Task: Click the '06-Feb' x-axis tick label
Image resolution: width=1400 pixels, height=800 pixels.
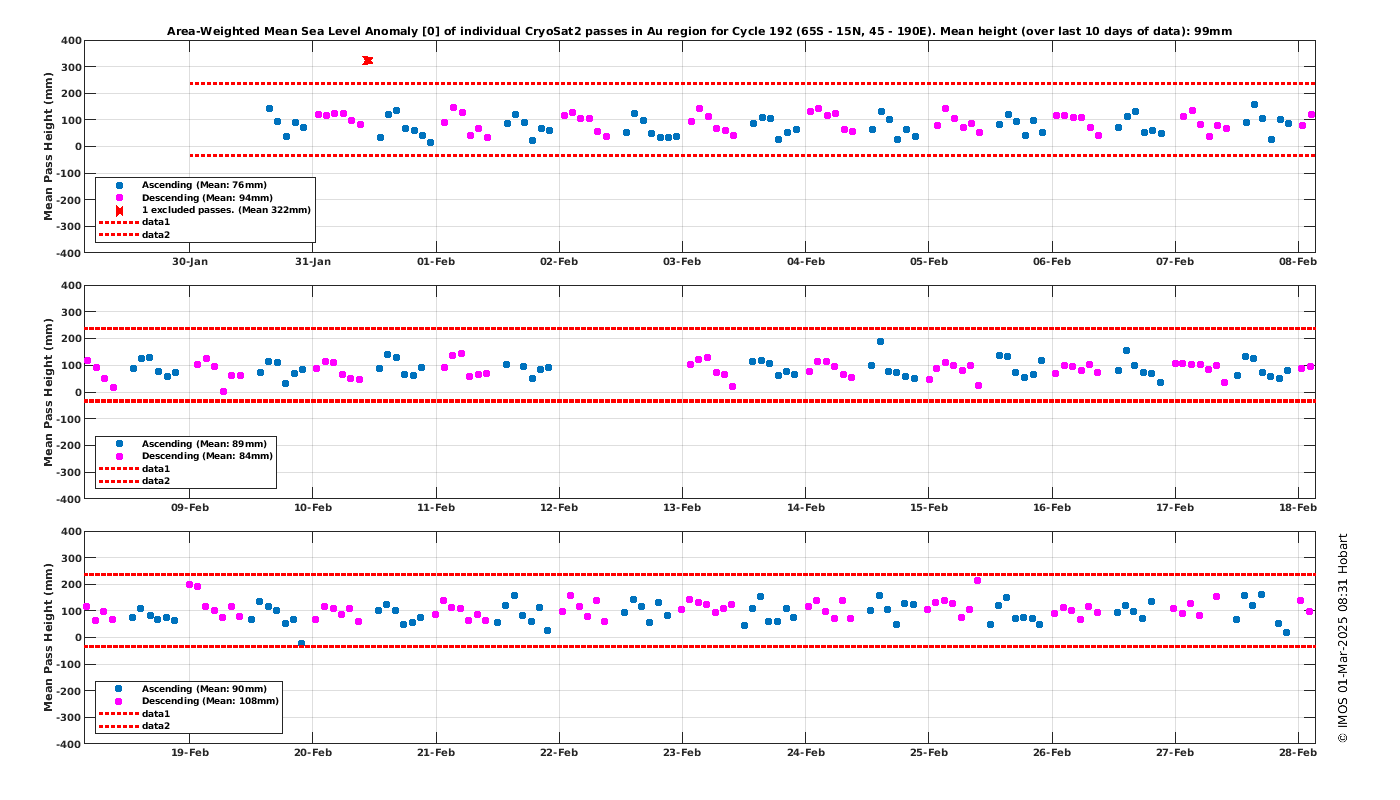Action: tap(1052, 262)
